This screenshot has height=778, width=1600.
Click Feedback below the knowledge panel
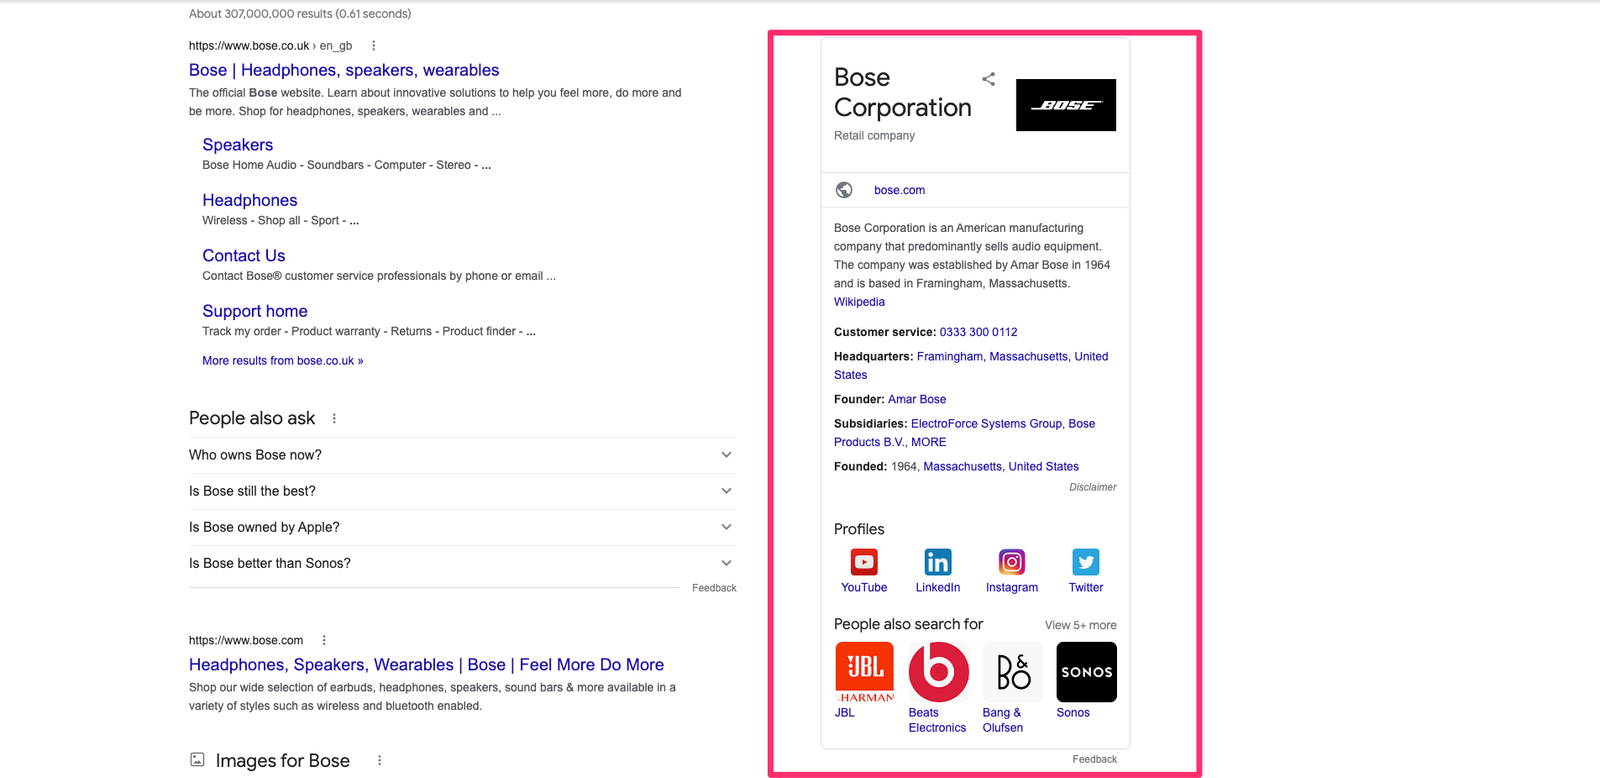pos(1095,759)
